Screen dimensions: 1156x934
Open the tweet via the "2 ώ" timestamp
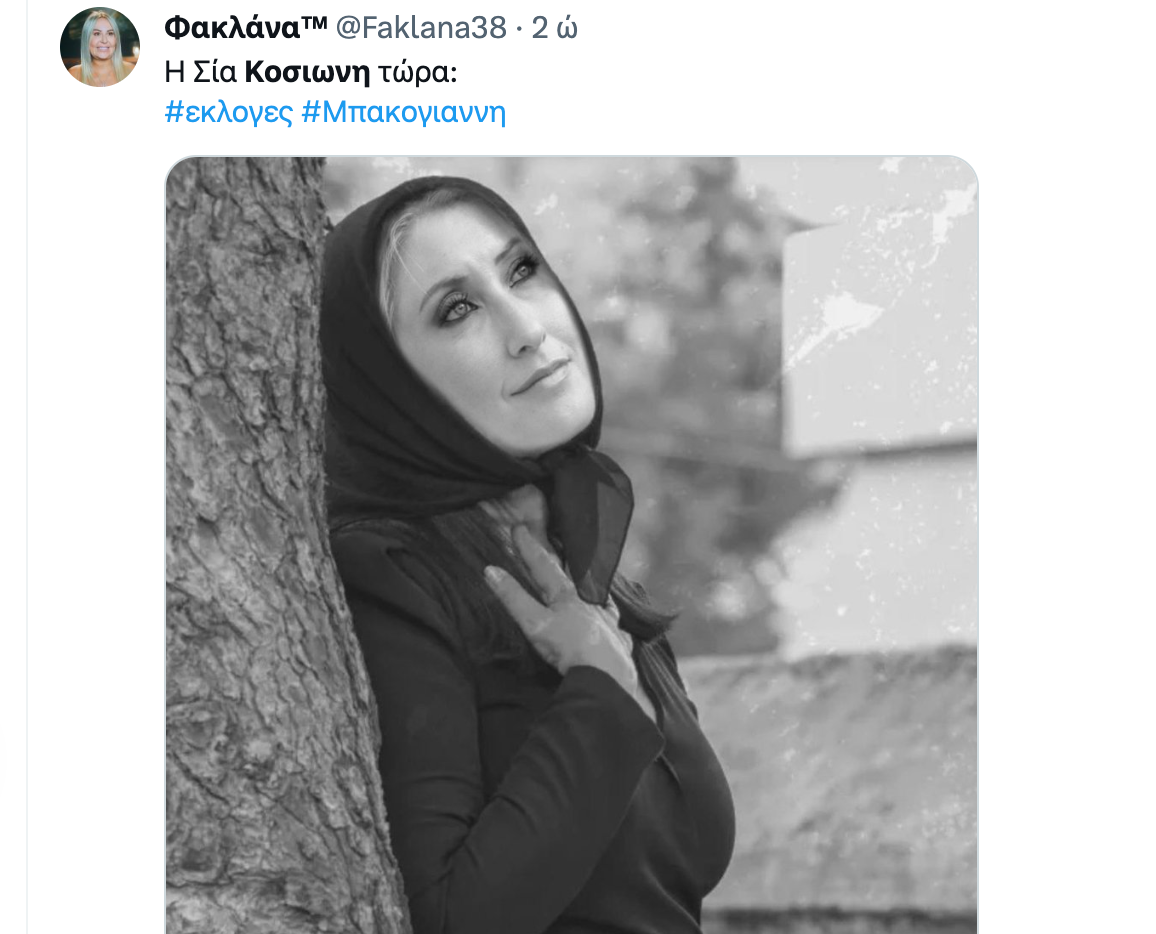(554, 28)
